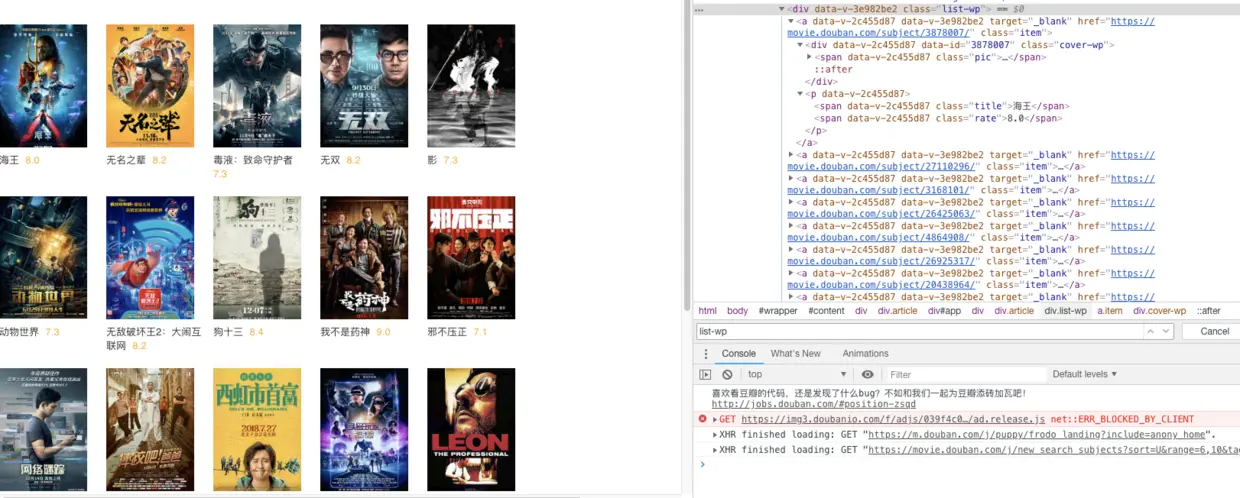The height and width of the screenshot is (498, 1240).
Task: Collapse the cover-wp div node
Action: pyautogui.click(x=800, y=45)
